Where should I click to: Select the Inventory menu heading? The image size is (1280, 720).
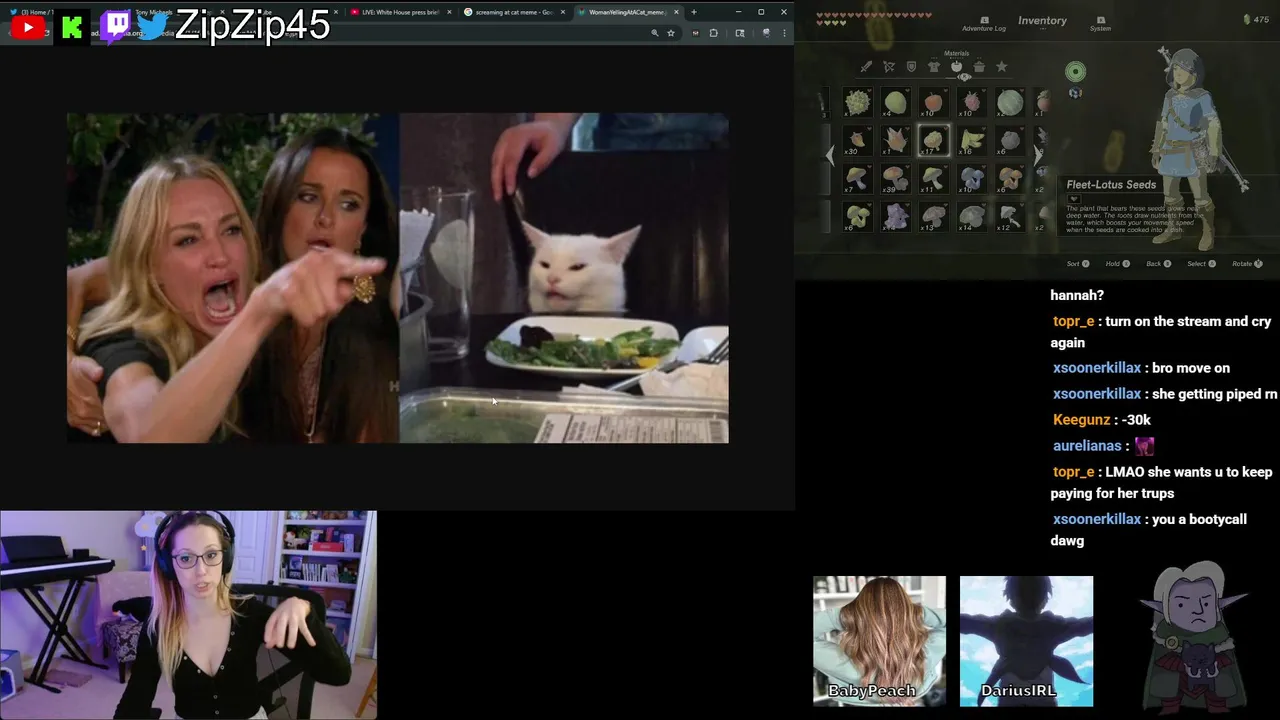pyautogui.click(x=1042, y=20)
